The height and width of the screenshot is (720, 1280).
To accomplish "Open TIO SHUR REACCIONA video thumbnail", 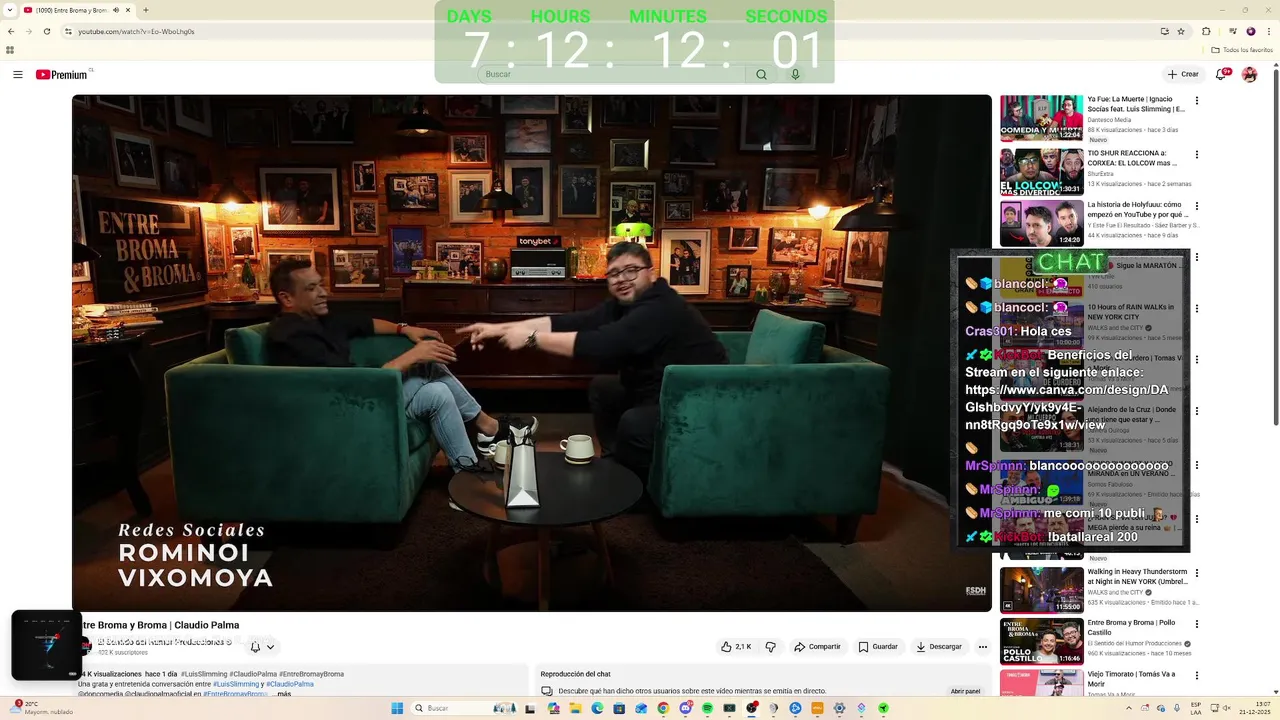I will 1041,172.
